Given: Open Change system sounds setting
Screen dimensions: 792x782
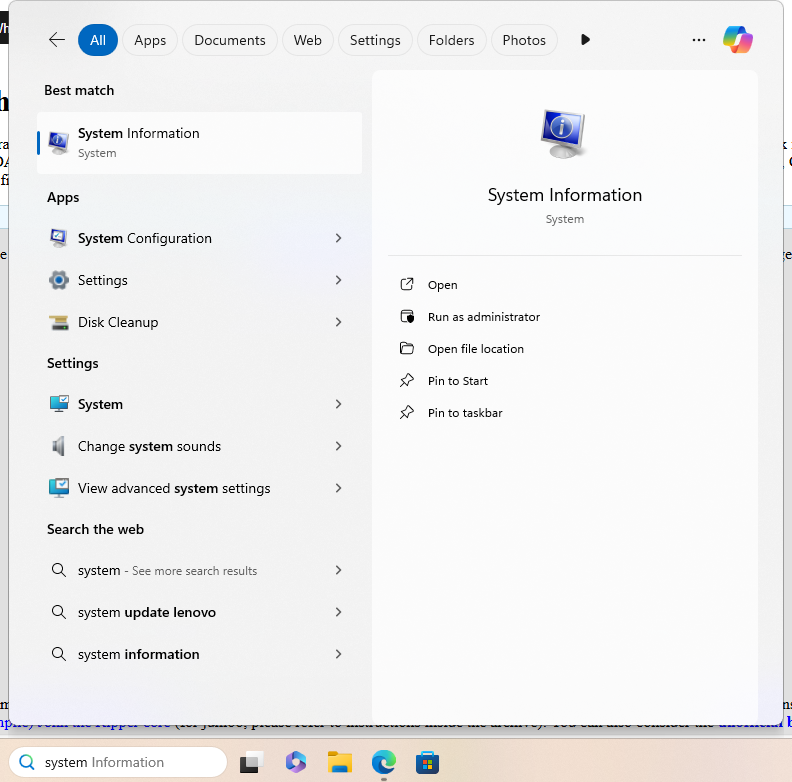Looking at the screenshot, I should coord(200,446).
